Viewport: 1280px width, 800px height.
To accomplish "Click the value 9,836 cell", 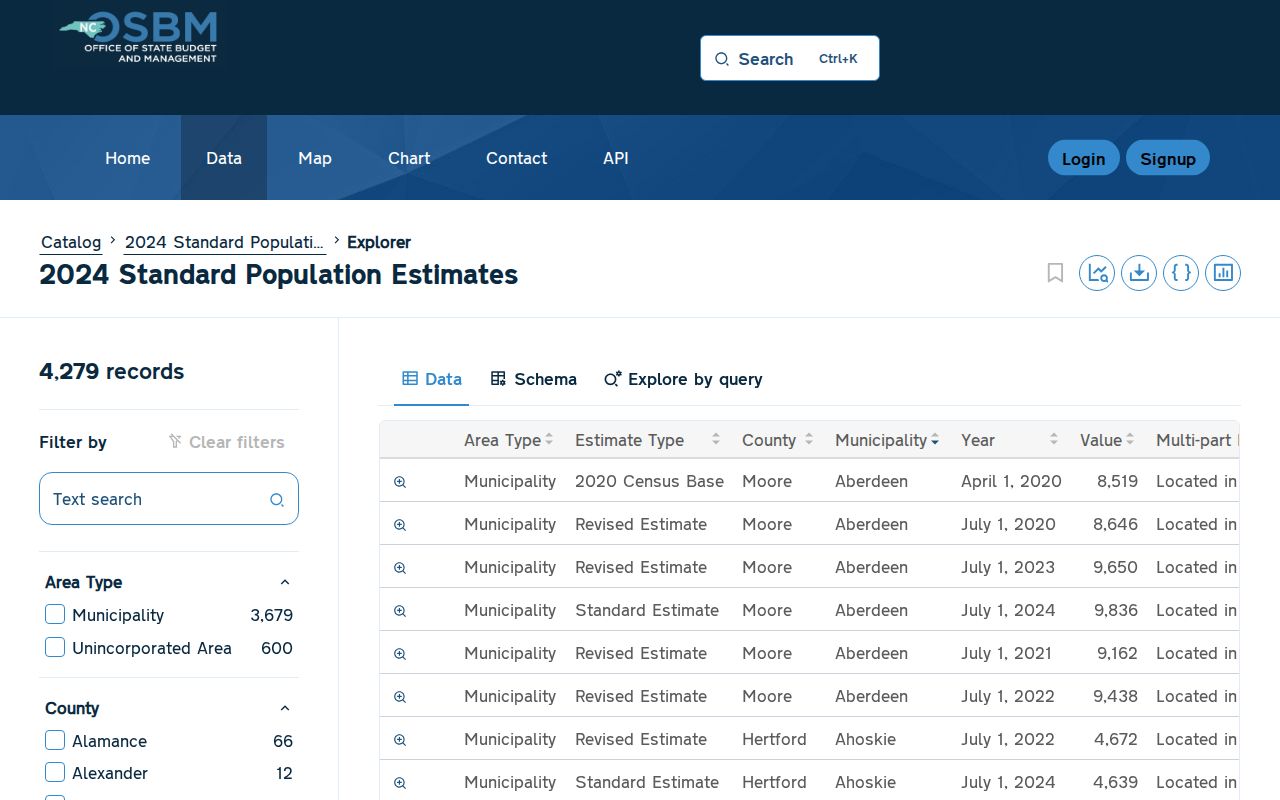I will (x=1116, y=610).
